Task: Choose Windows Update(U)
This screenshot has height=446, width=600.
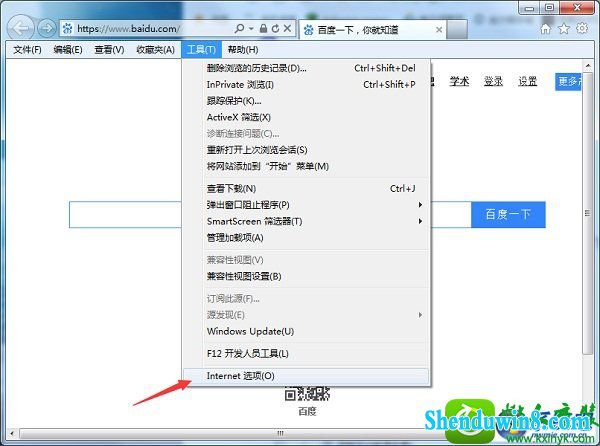Action: click(x=306, y=332)
